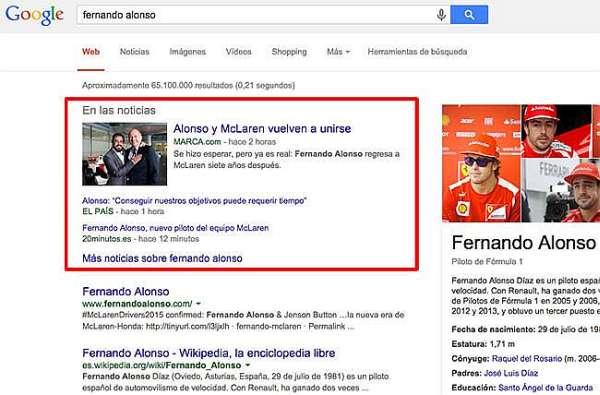Expand the Más dropdown menu
Image resolution: width=600 pixels, height=395 pixels.
(x=338, y=52)
